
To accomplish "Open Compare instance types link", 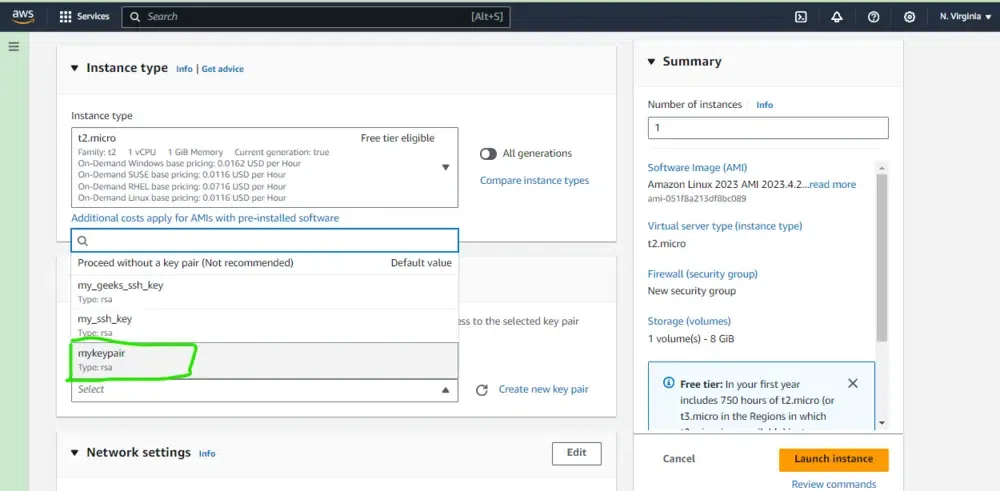I will click(x=534, y=180).
